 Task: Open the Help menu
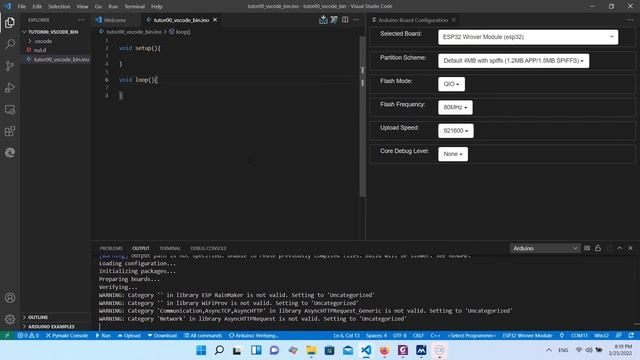[157, 6]
